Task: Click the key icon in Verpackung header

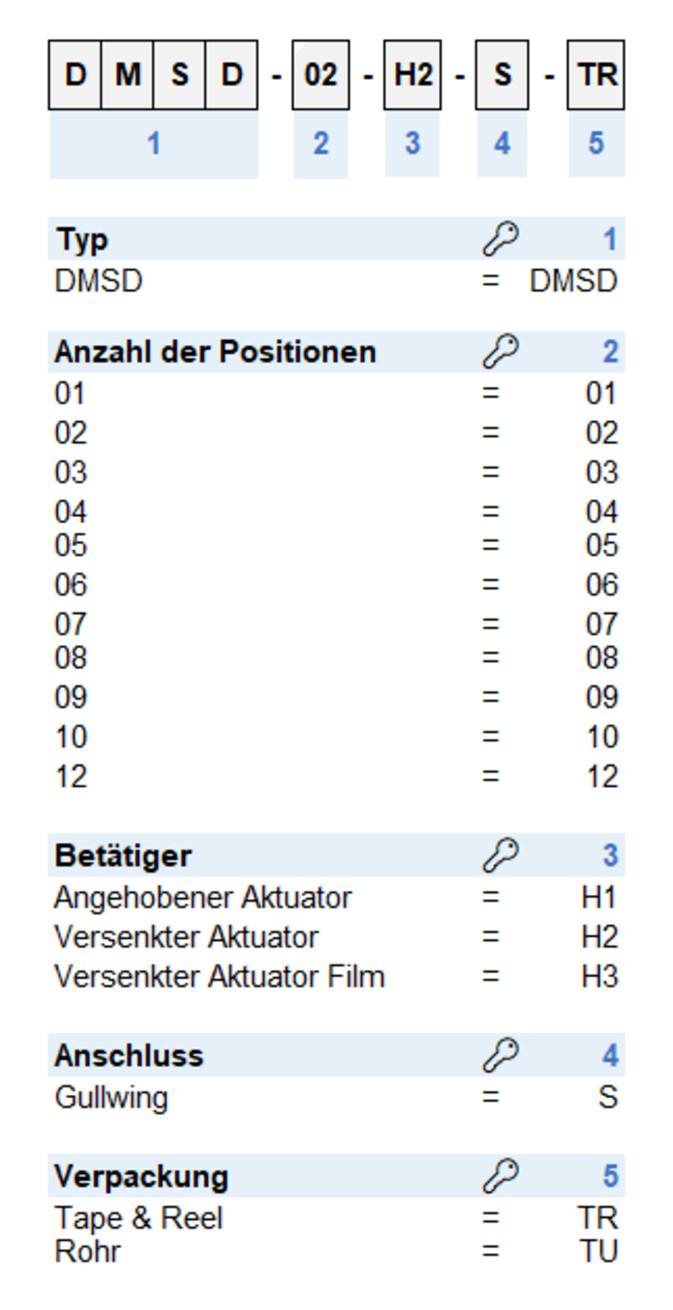Action: [500, 1177]
